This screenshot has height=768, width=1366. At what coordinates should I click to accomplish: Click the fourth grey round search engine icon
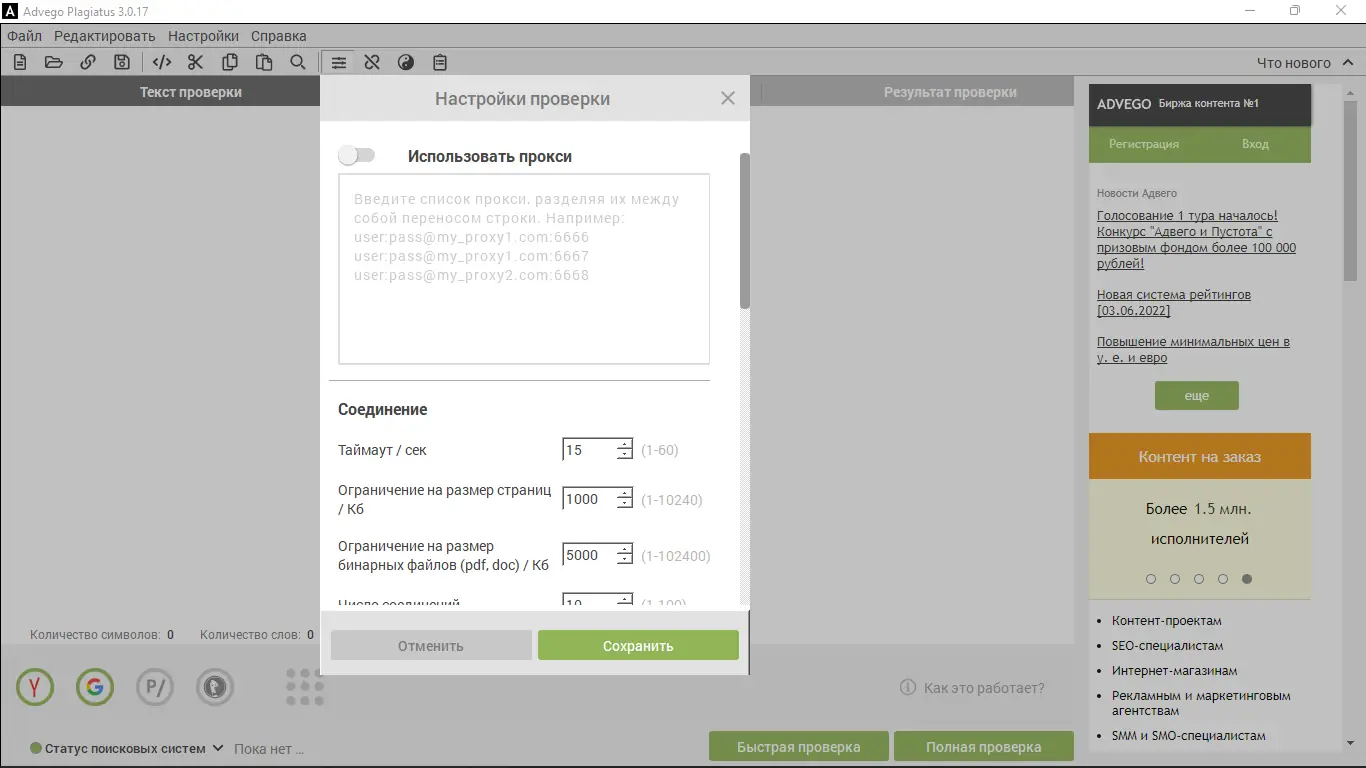pos(215,686)
